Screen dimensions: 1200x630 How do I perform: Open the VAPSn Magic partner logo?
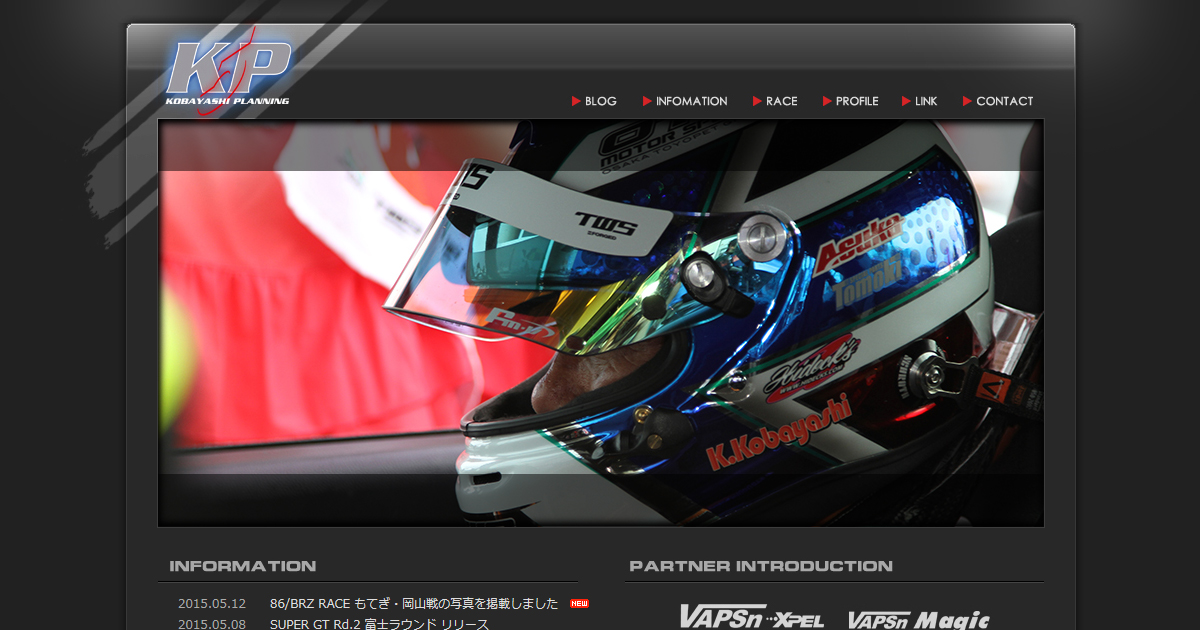(x=919, y=619)
